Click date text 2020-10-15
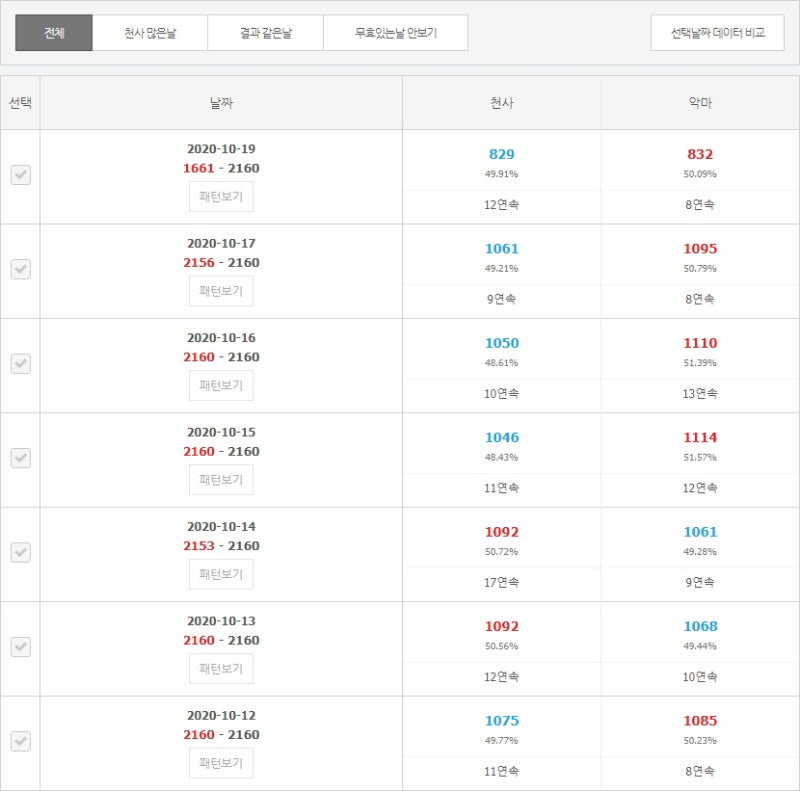This screenshot has width=800, height=791. [x=221, y=432]
